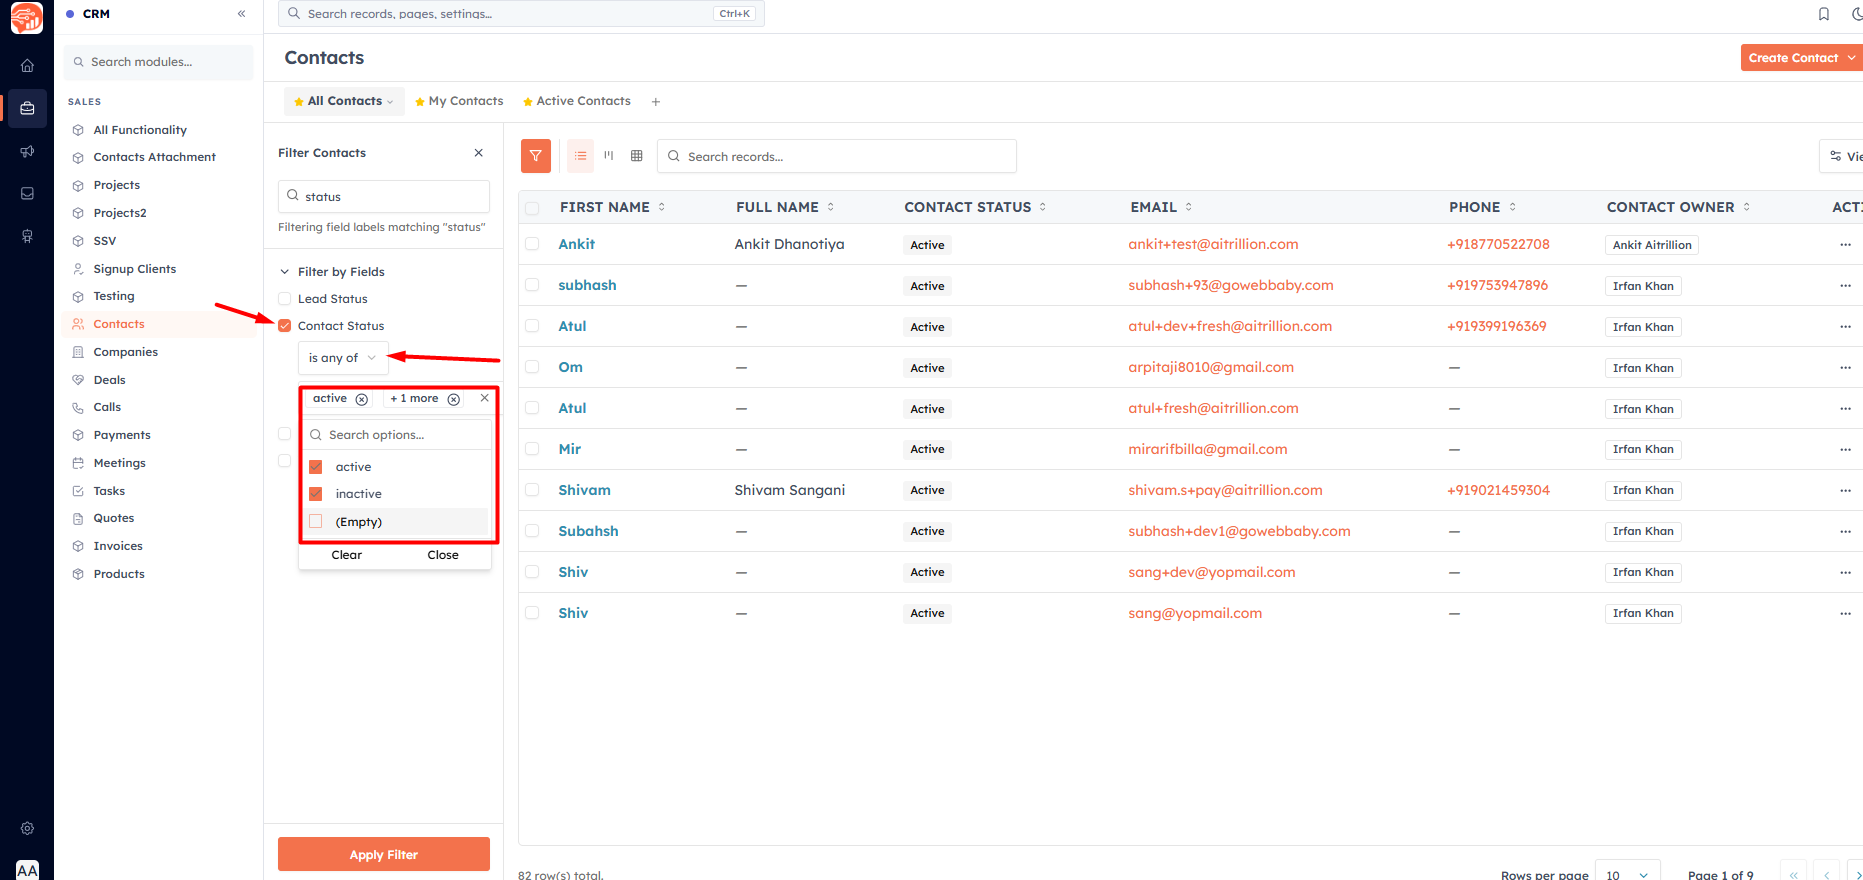Open the settings gear icon
The height and width of the screenshot is (880, 1863).
tap(27, 828)
